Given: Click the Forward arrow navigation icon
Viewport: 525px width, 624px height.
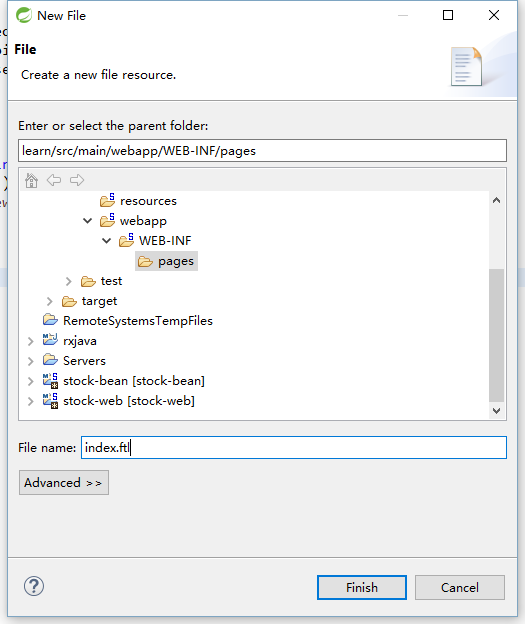Looking at the screenshot, I should click(77, 180).
